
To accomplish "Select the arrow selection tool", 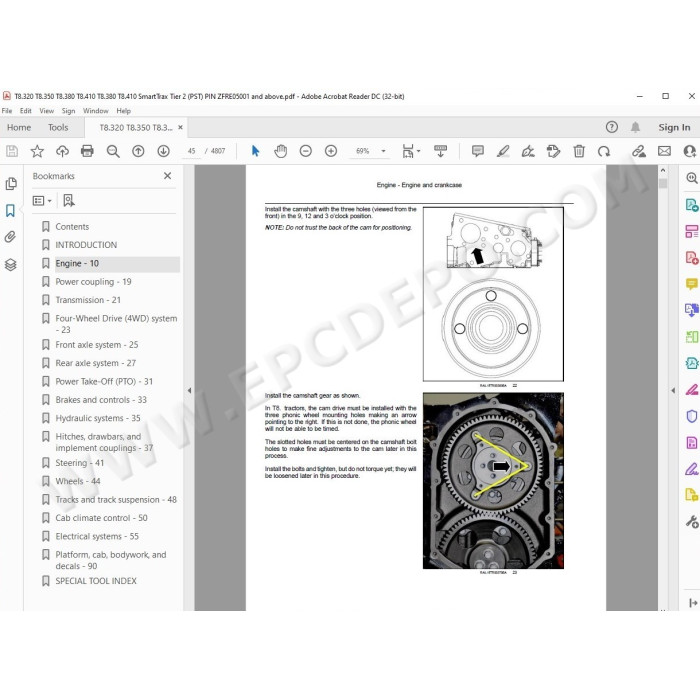I will coord(255,151).
